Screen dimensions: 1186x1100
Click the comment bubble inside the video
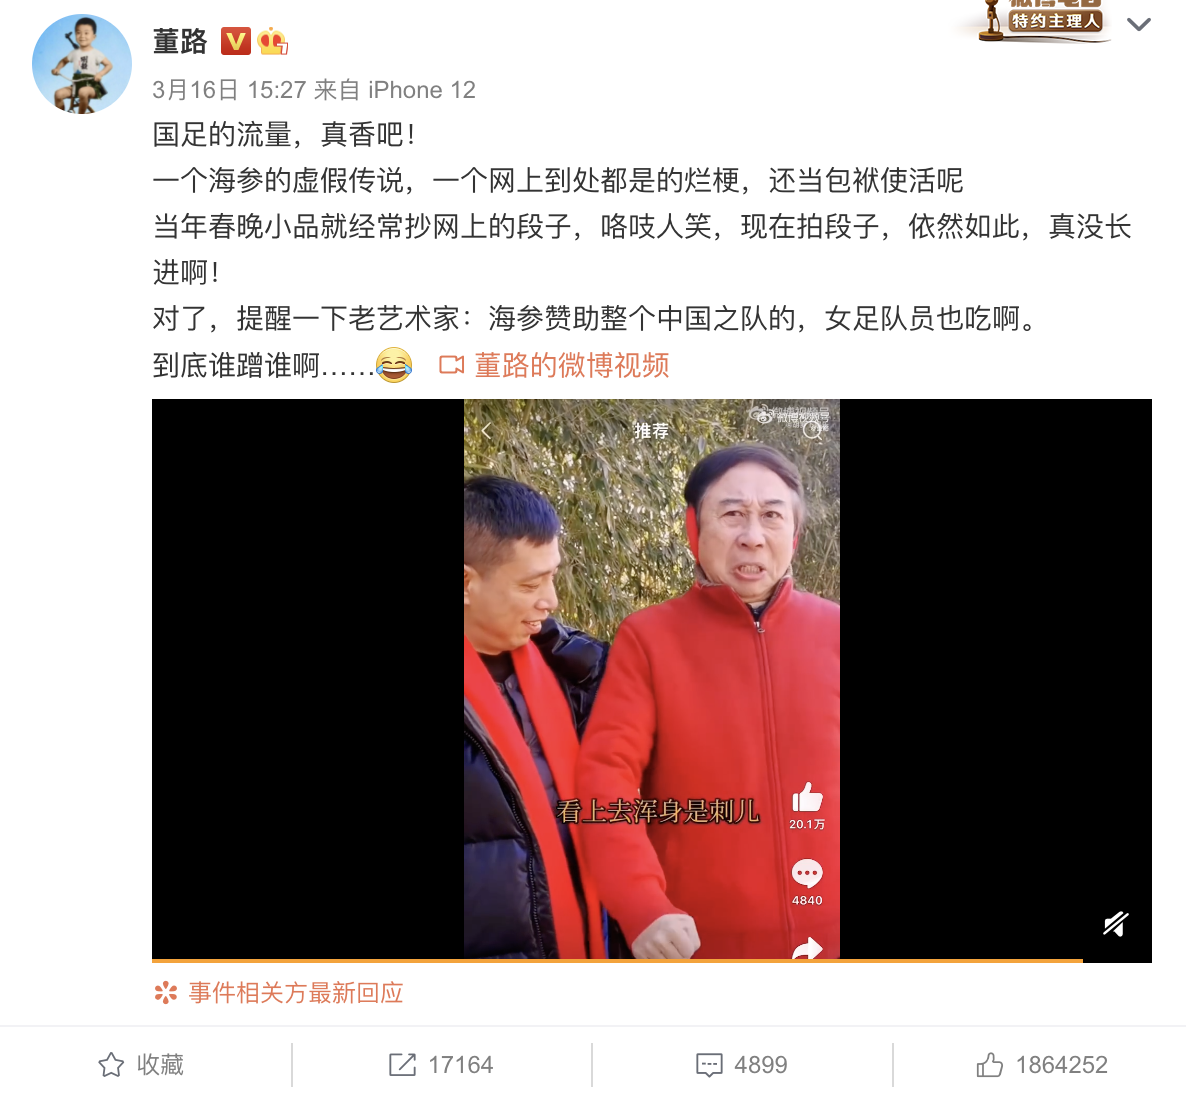coord(807,873)
